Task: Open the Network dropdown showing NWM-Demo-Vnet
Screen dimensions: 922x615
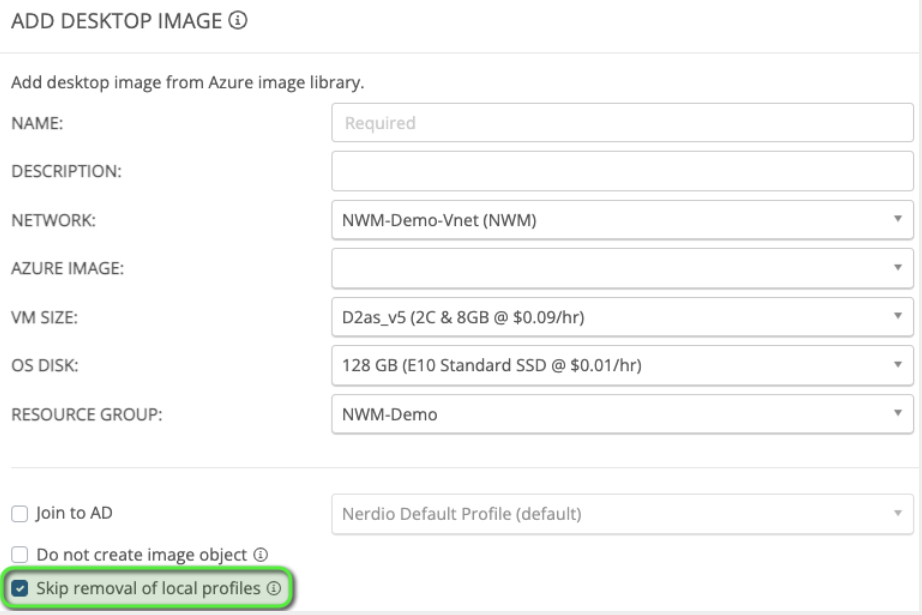Action: [x=622, y=220]
